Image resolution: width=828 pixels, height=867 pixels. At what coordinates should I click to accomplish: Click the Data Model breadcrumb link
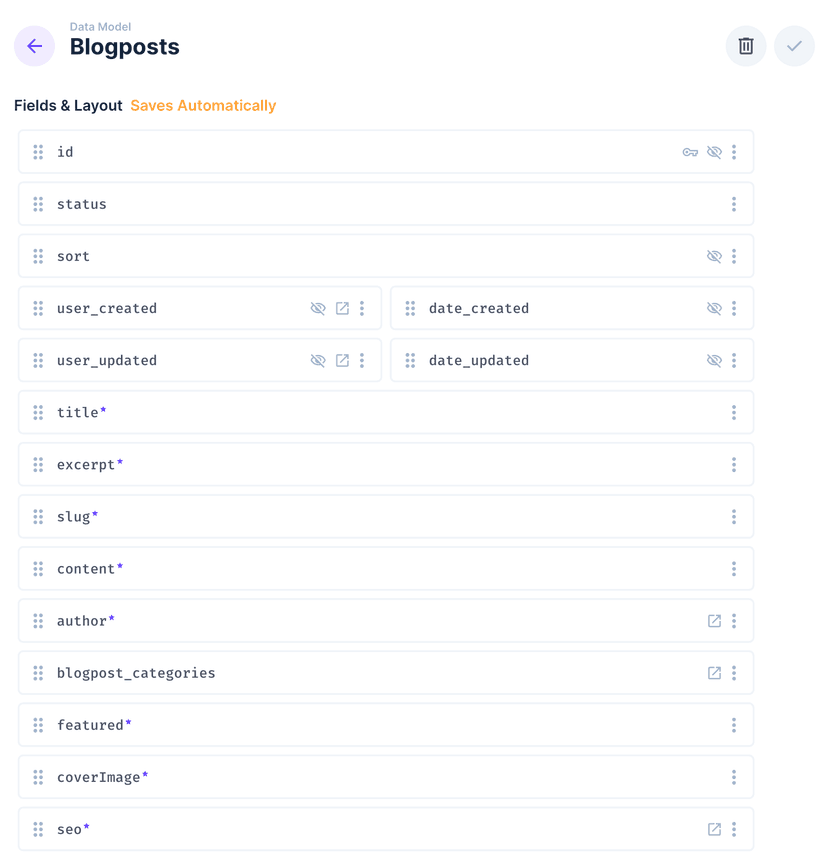tap(100, 26)
